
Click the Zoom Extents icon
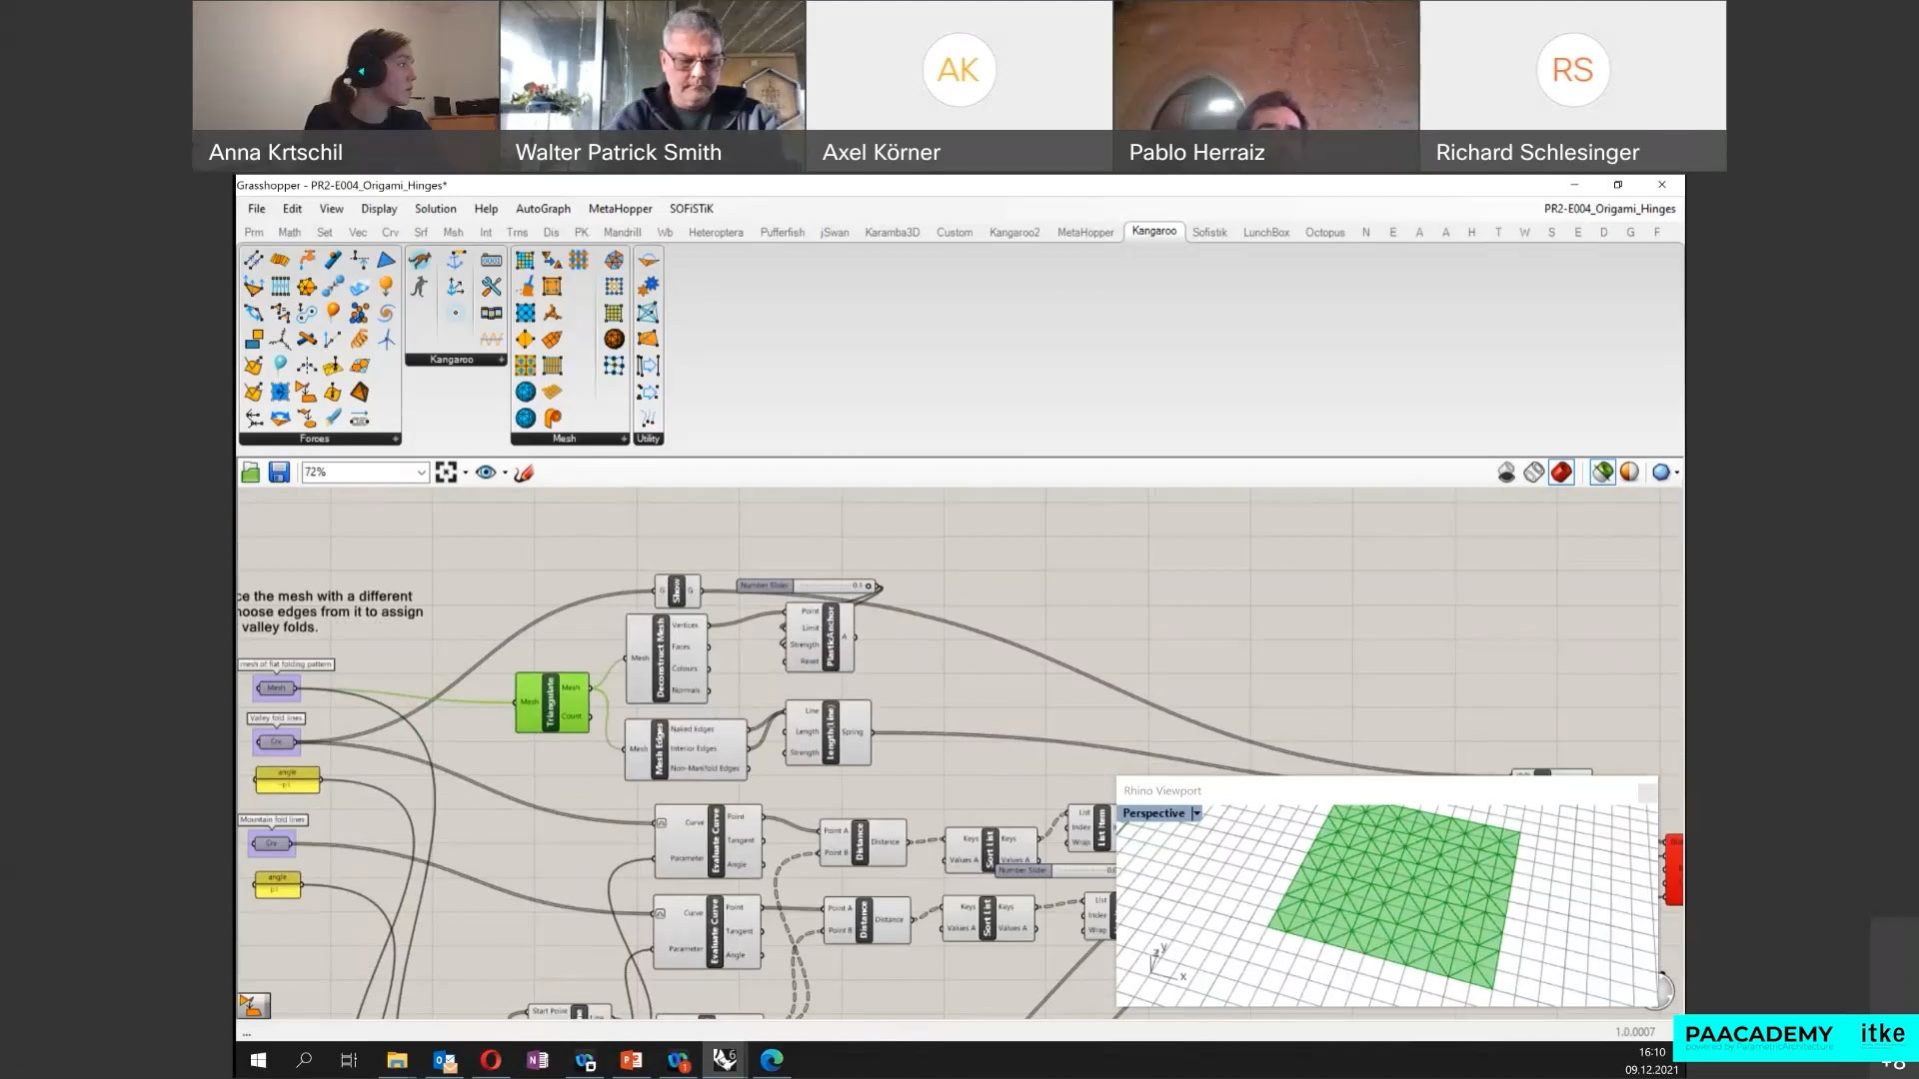[446, 472]
